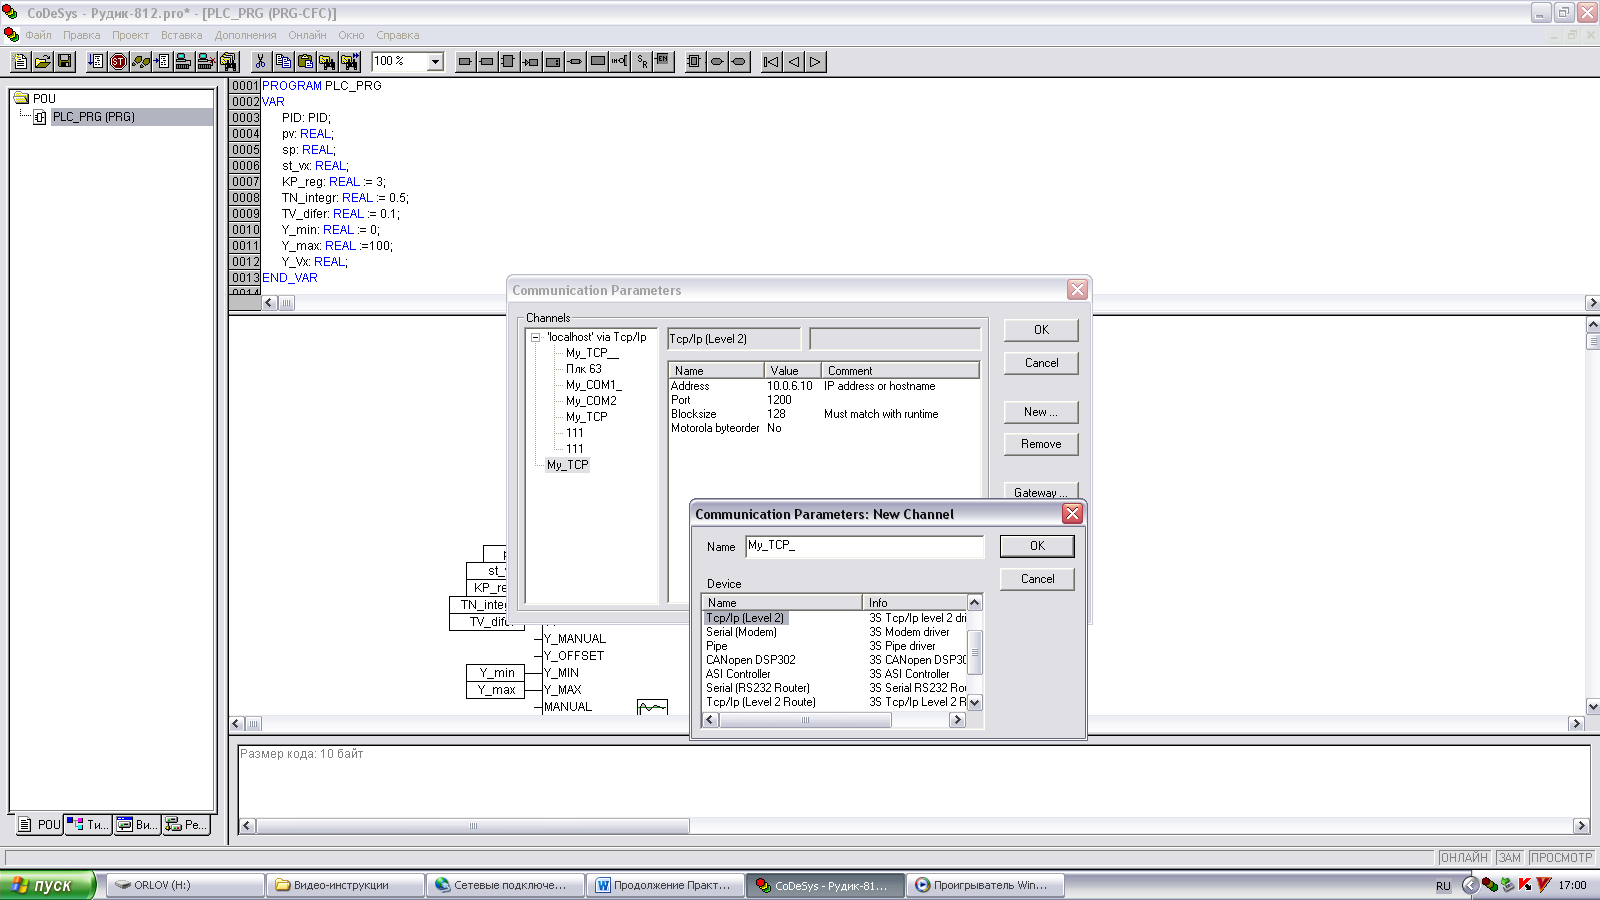Switch to the POU tab at bottom

pos(39,825)
